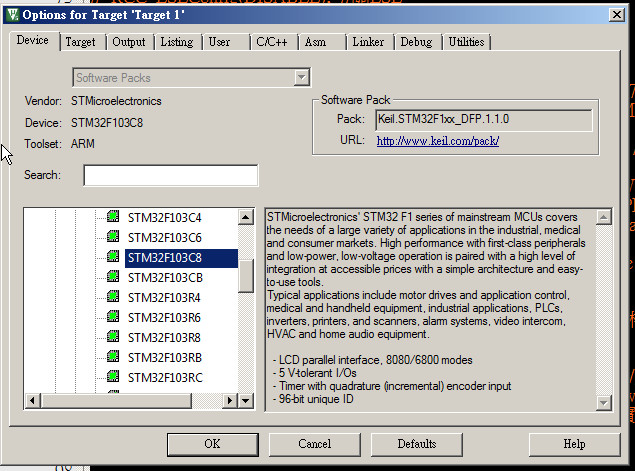Viewport: 635px width, 471px height.
Task: Select STM32F103R8 in the device tree
Action: (x=164, y=338)
